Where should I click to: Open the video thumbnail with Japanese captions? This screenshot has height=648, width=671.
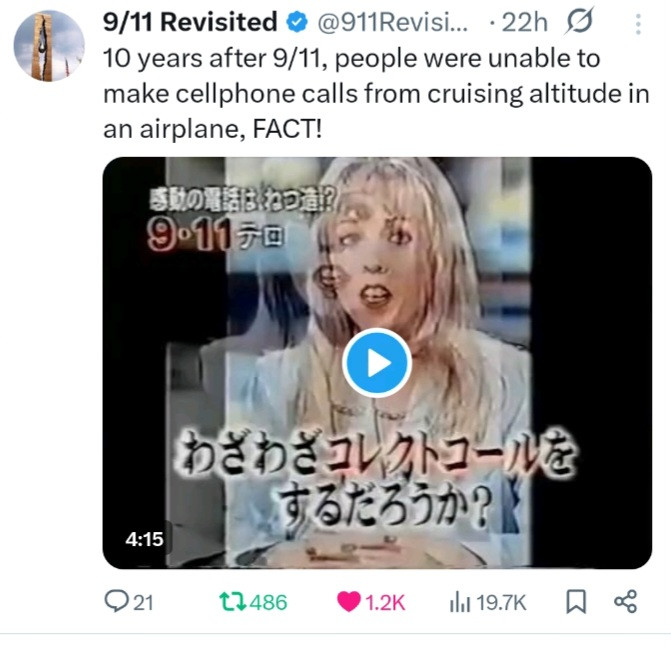pyautogui.click(x=377, y=363)
